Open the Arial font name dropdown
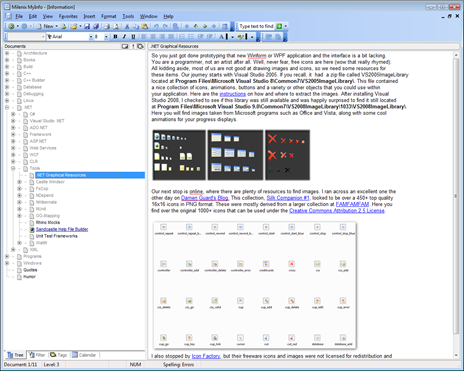This screenshot has width=464, height=371. pos(90,37)
